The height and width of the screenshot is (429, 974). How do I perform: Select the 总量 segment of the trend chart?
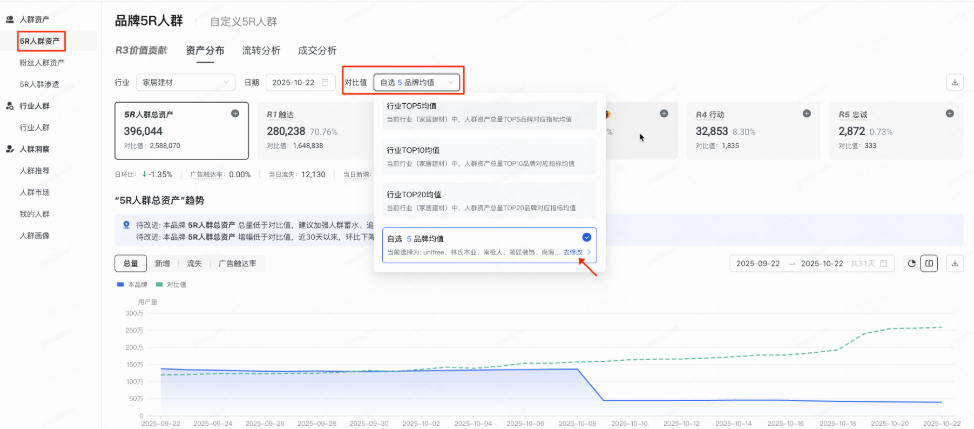point(130,263)
